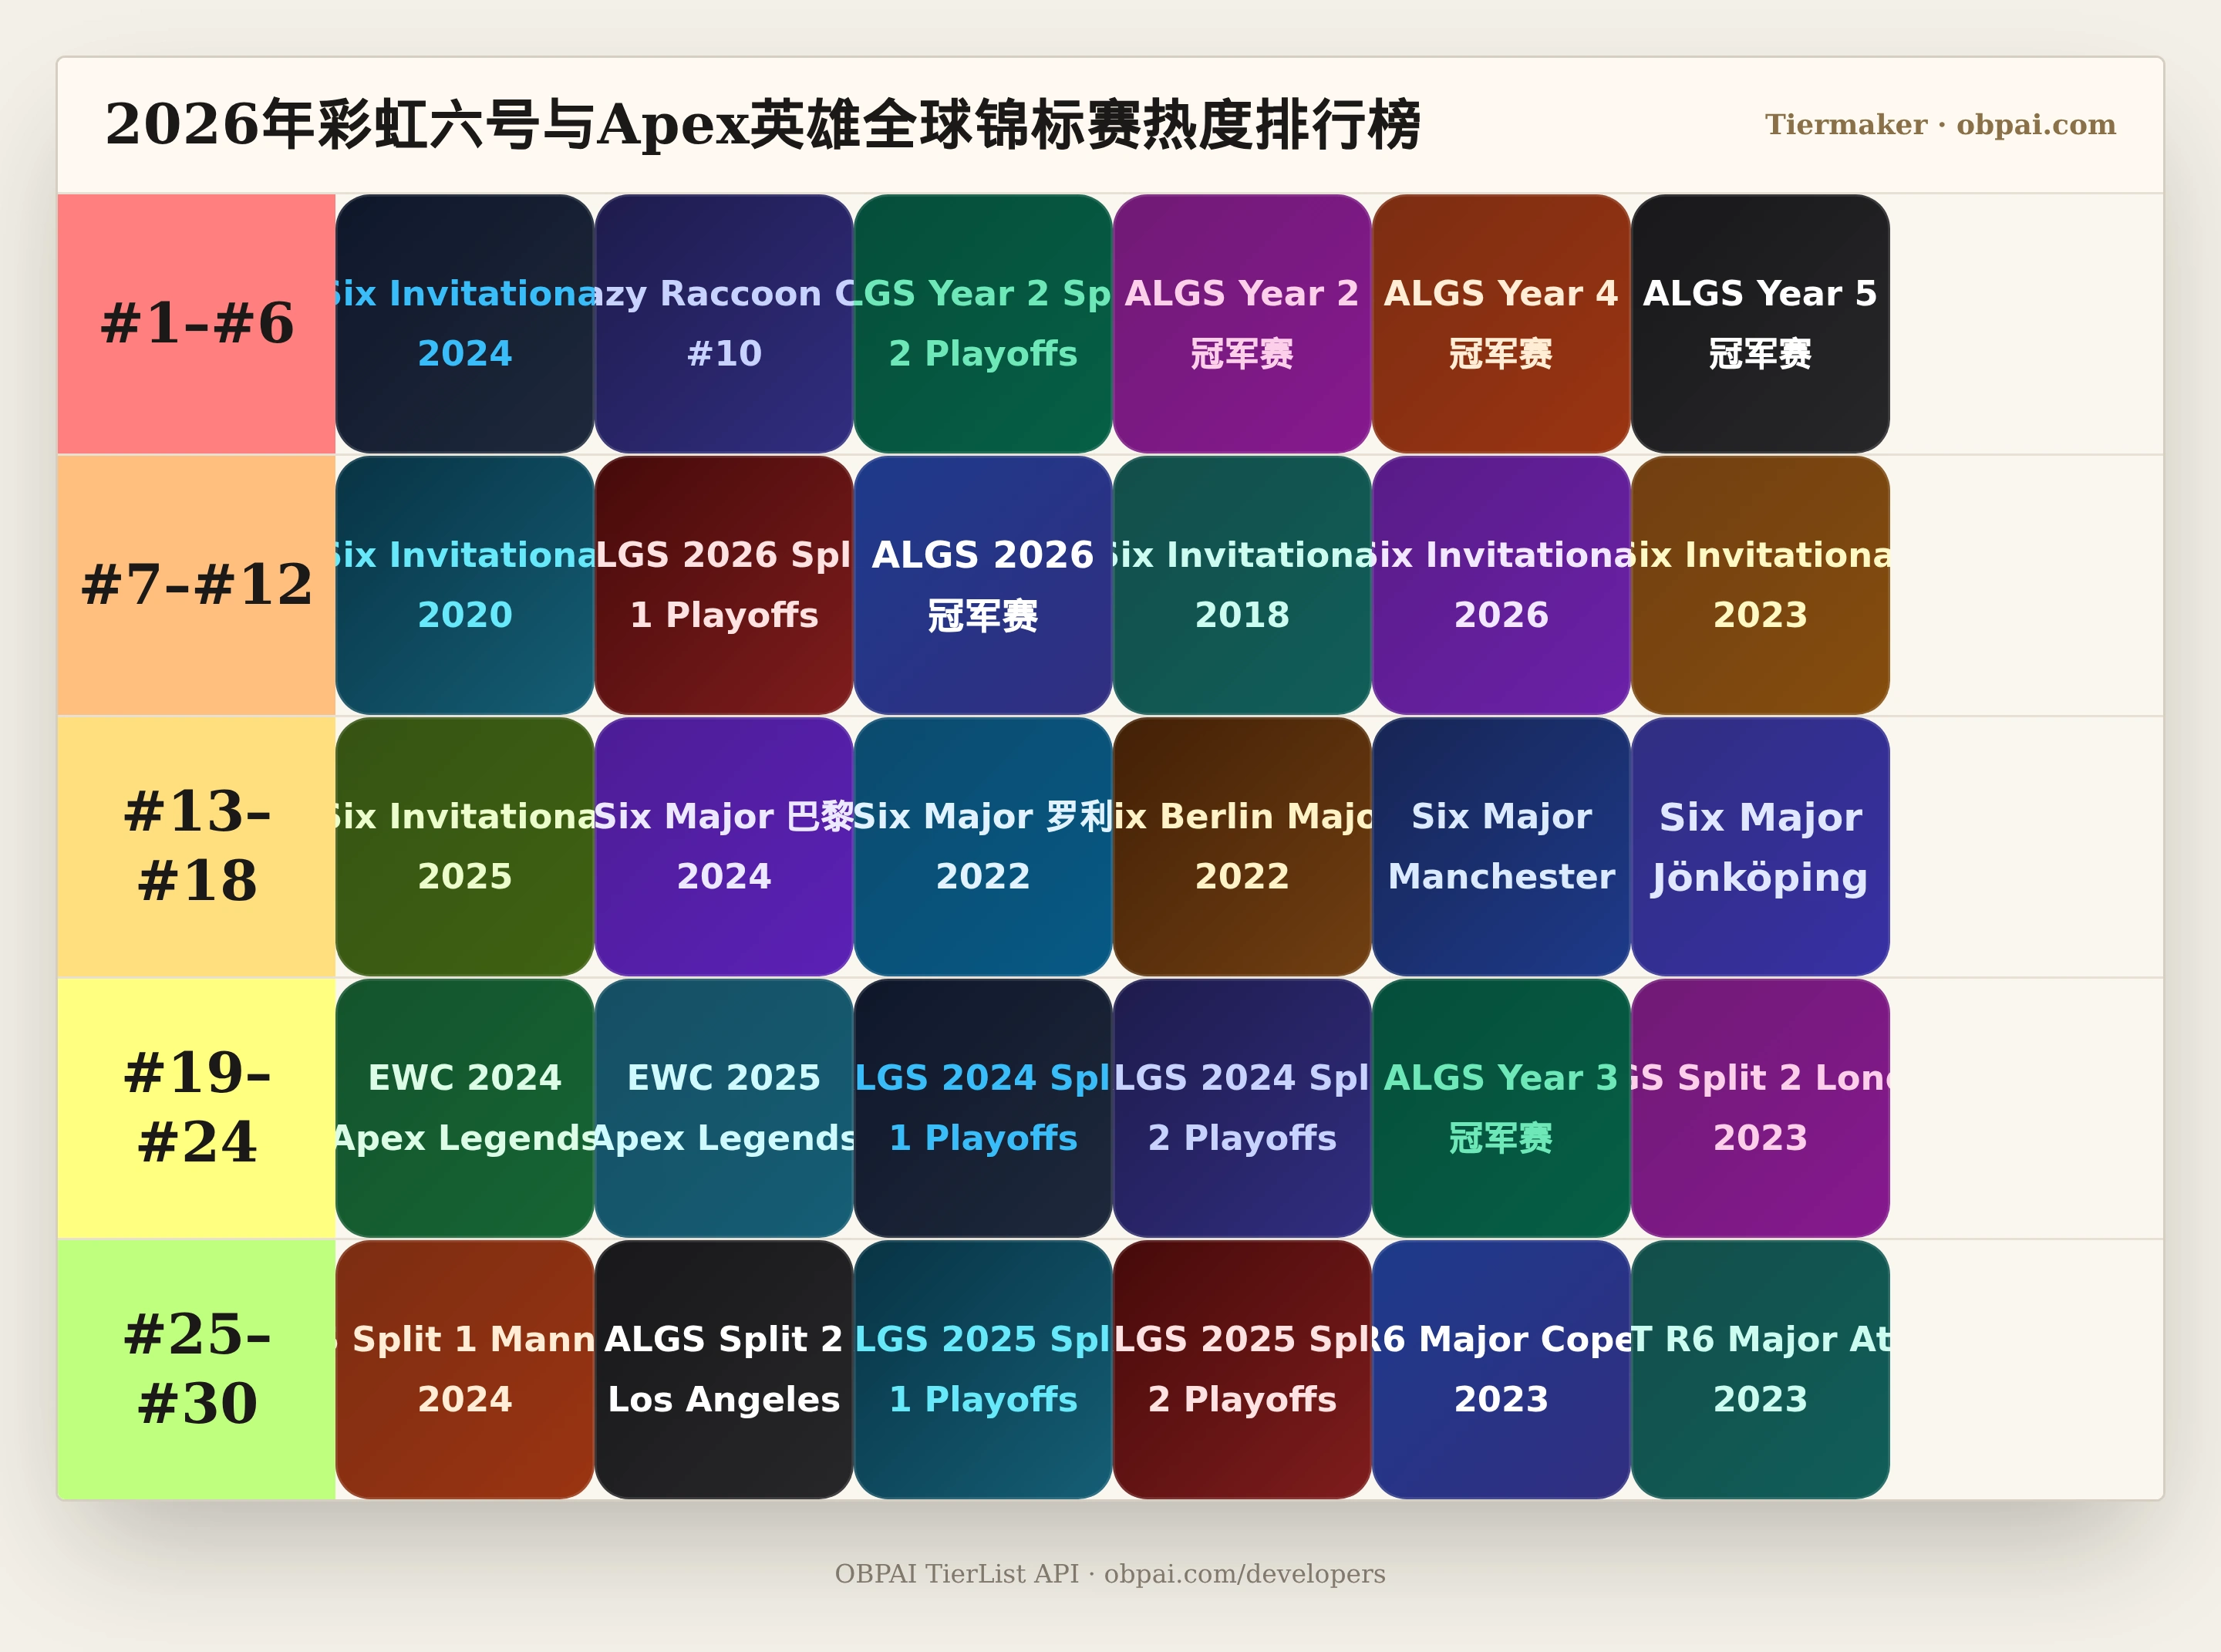Select the Split 1 Mannheim 2024 tile
The height and width of the screenshot is (1652, 2221).
point(465,1370)
